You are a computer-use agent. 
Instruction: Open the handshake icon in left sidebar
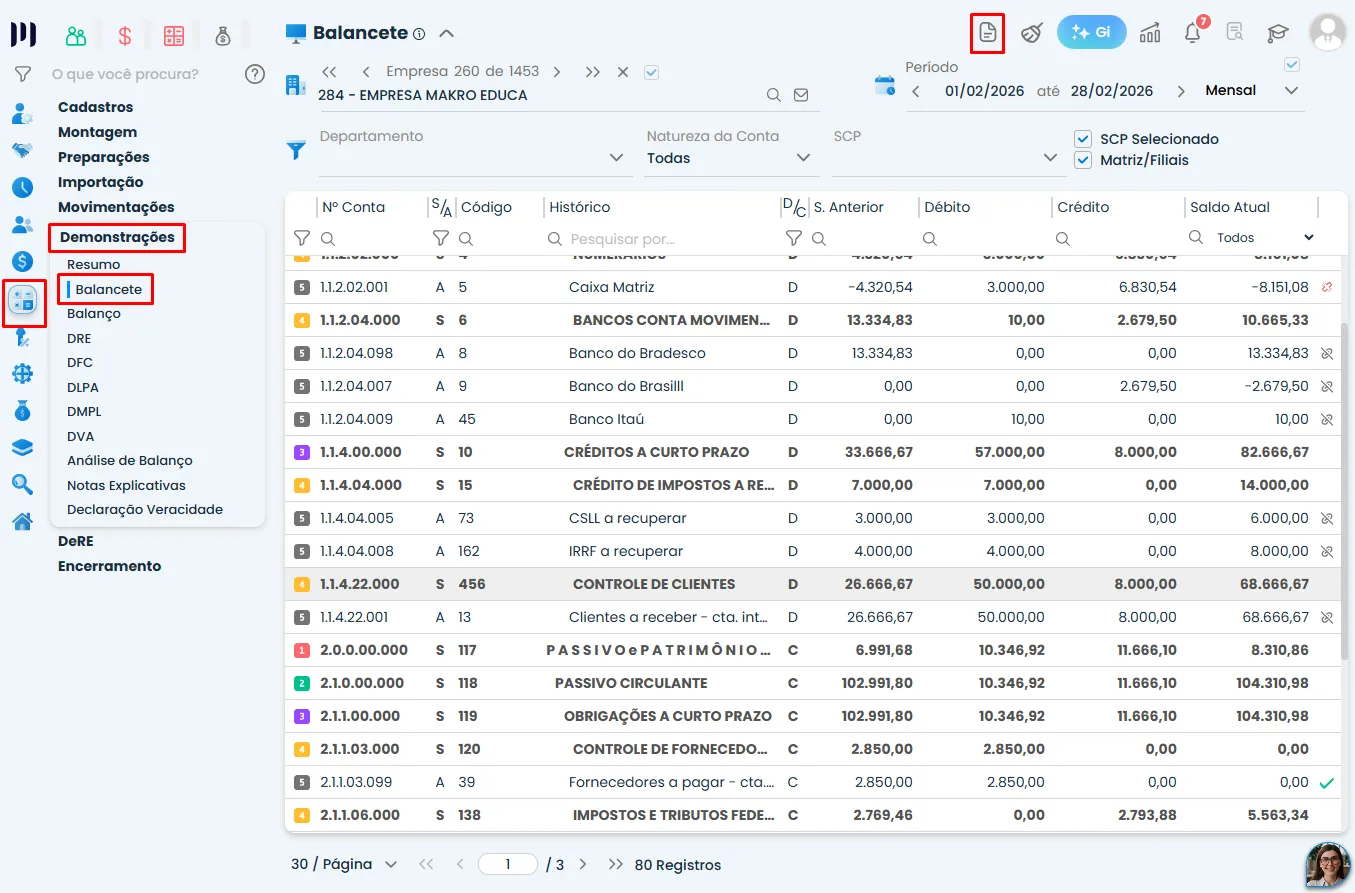22,150
